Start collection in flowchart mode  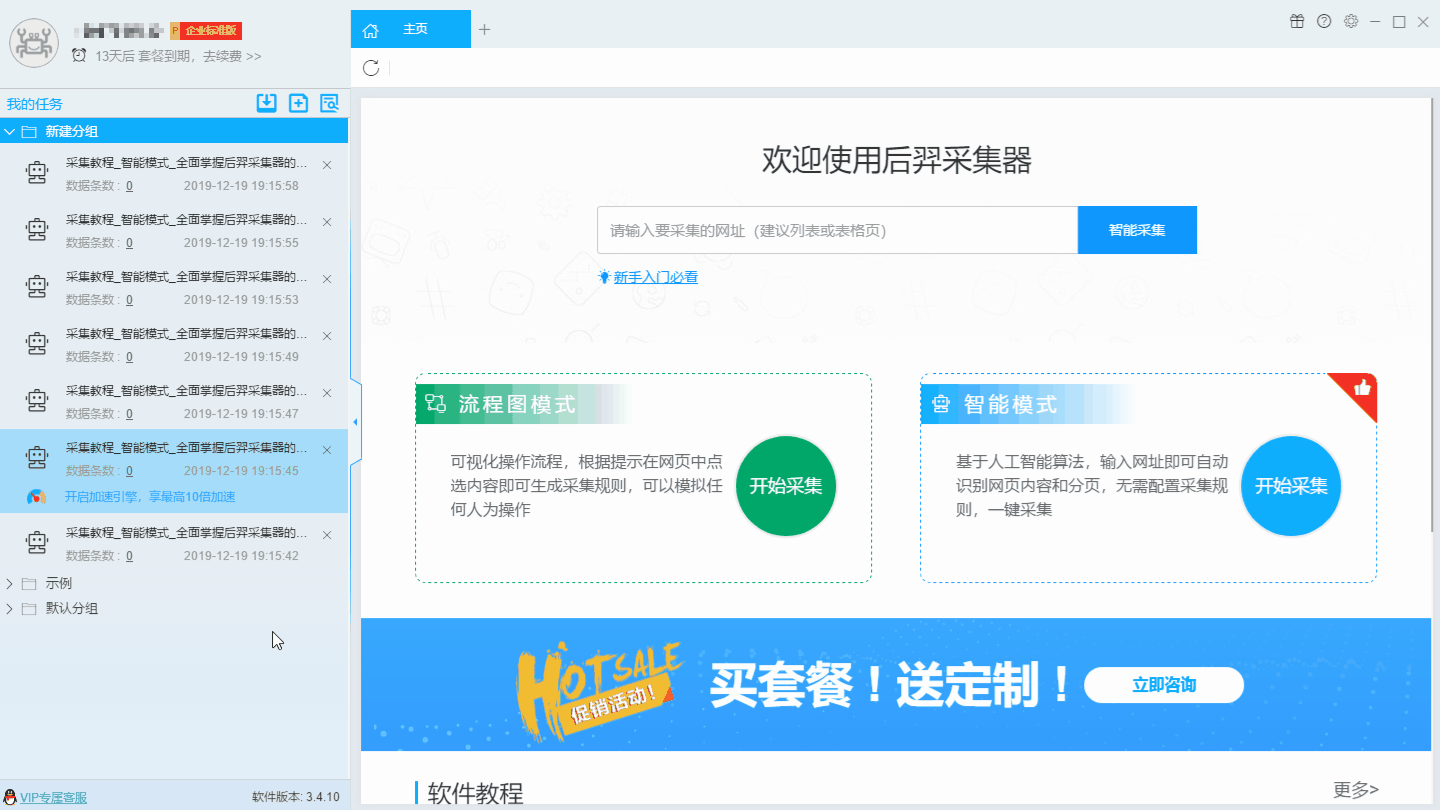786,486
